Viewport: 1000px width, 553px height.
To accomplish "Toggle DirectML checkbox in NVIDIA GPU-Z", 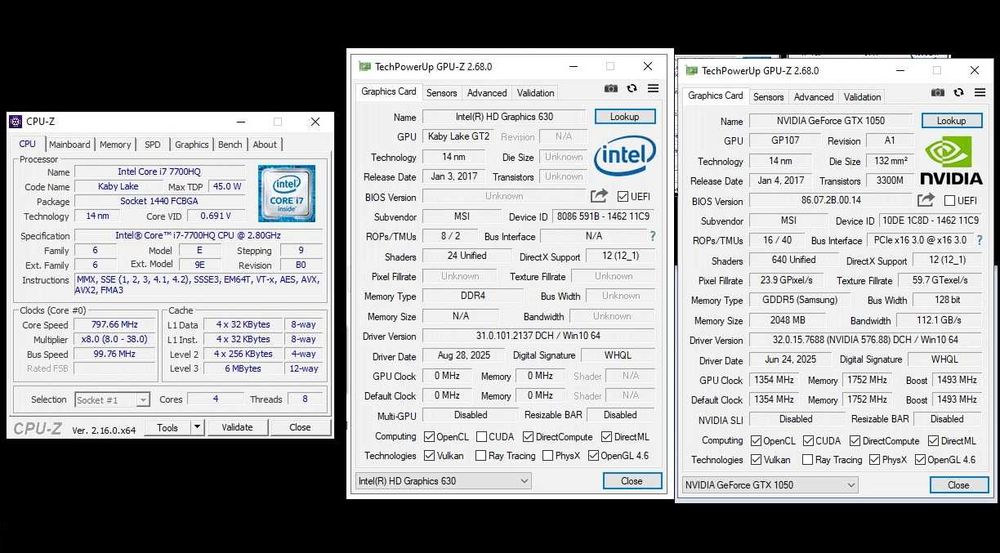I will (934, 441).
